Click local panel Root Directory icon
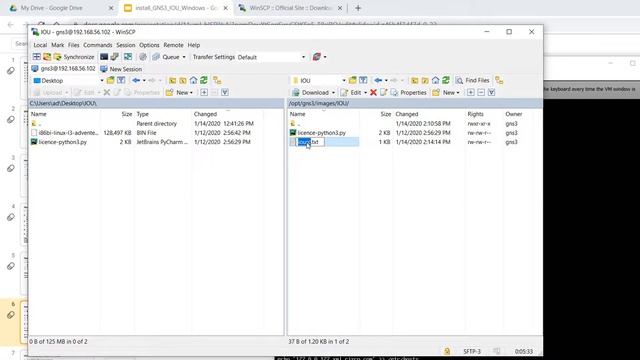The width and height of the screenshot is (640, 360). coord(183,80)
